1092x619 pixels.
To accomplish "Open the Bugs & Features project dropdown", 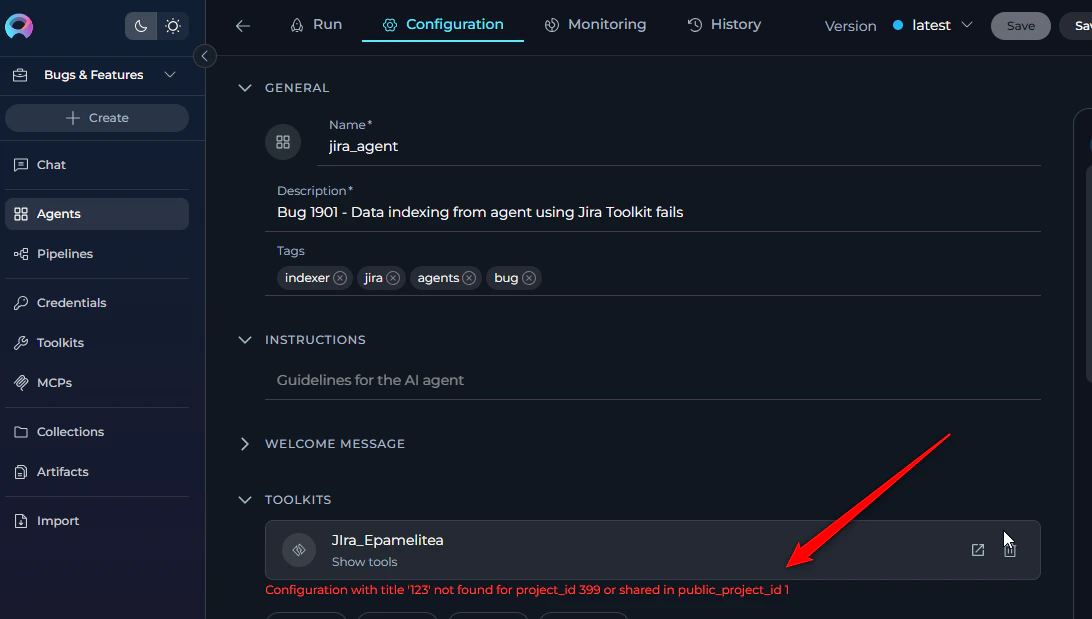I will click(169, 74).
